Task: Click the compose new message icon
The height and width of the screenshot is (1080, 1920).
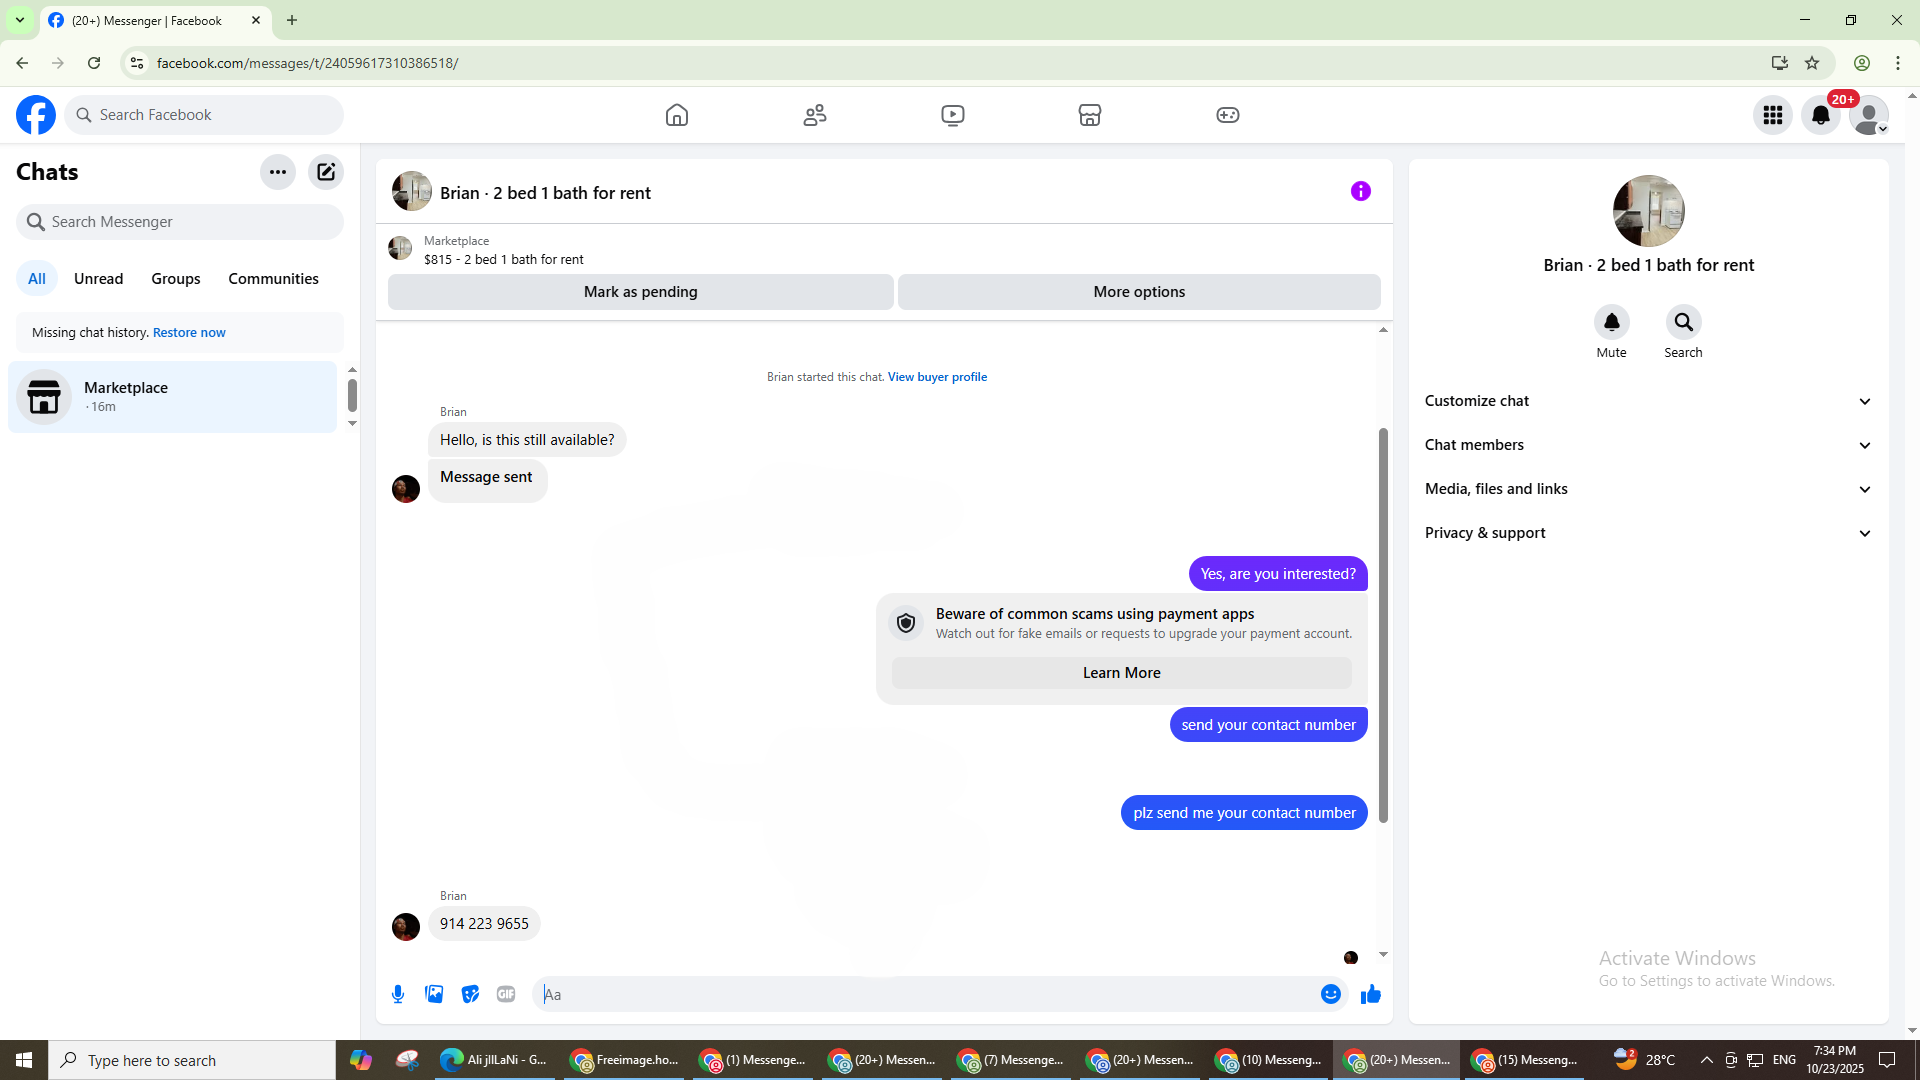Action: [326, 172]
